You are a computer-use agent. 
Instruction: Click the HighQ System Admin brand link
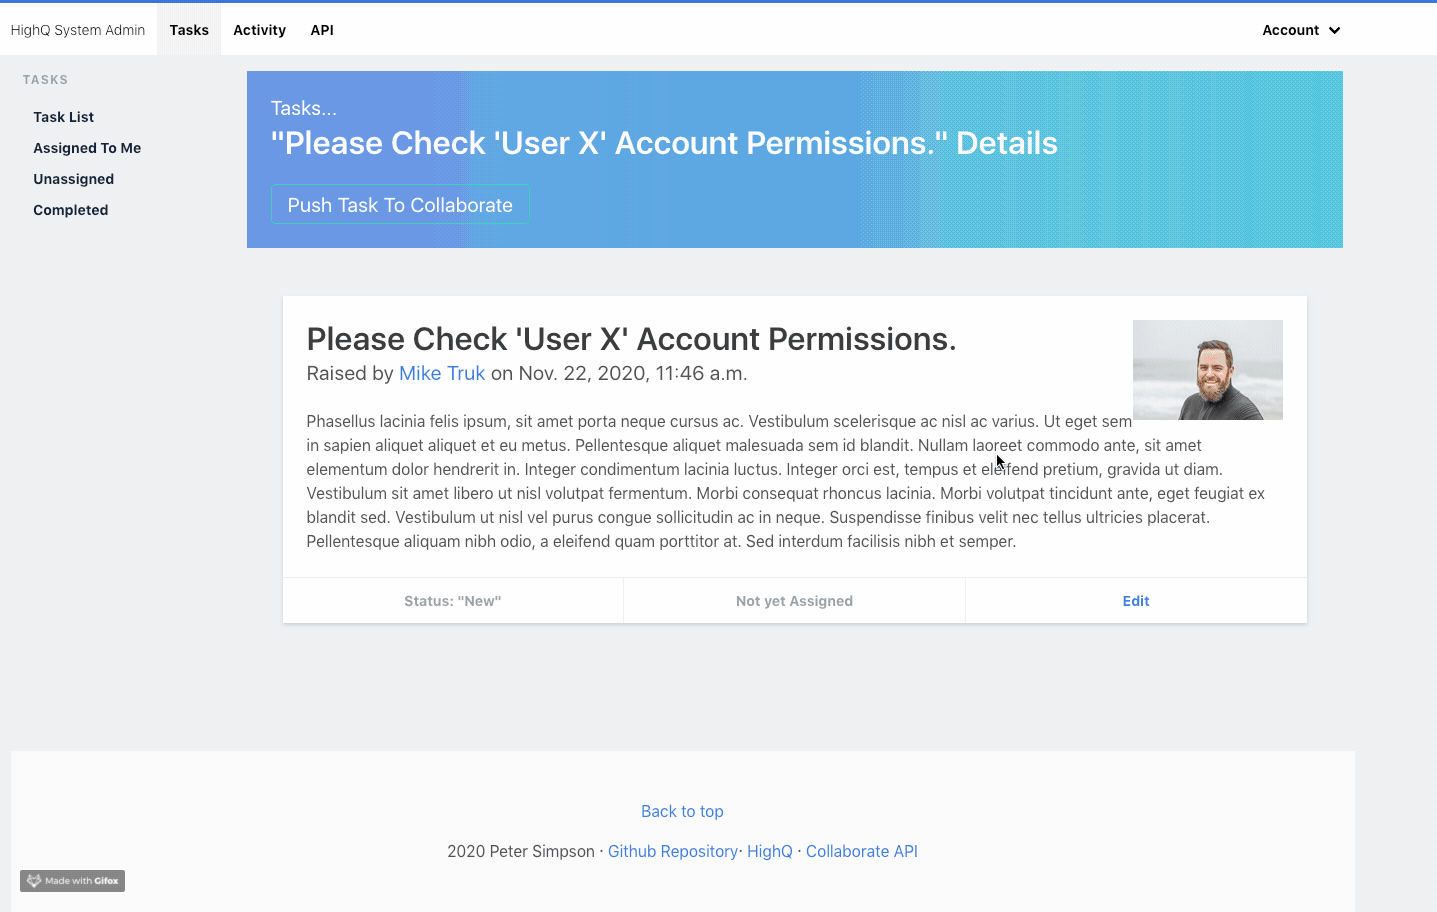(78, 30)
